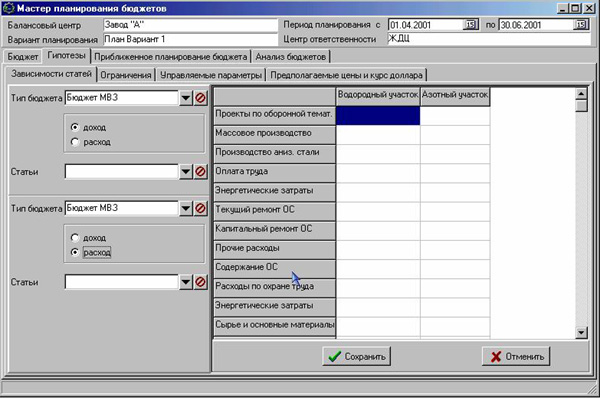Clear the lower Тип бюджета field
Viewport: 600px width, 398px height.
click(200, 208)
